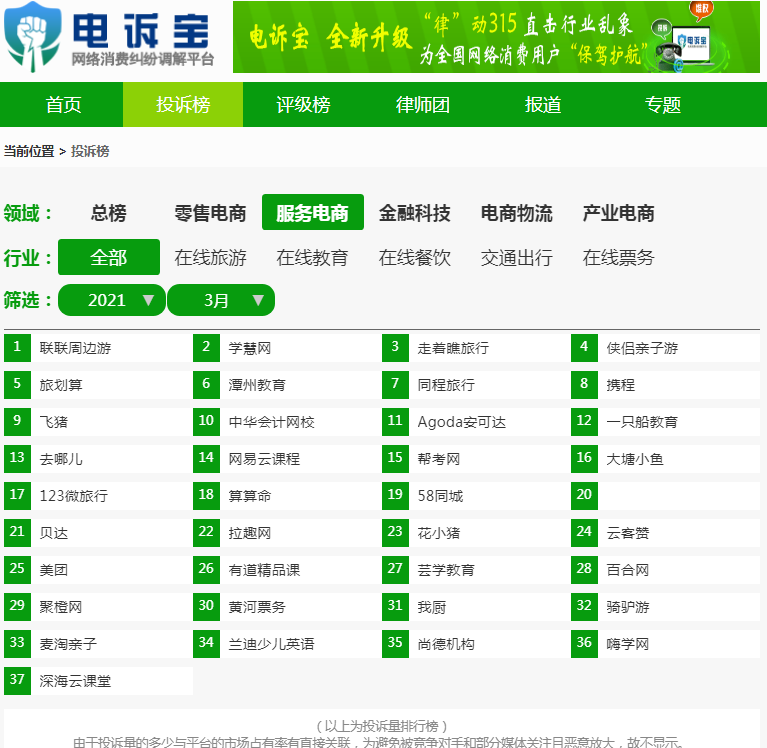
Task: Select the 全部 industry filter
Action: pyautogui.click(x=109, y=257)
